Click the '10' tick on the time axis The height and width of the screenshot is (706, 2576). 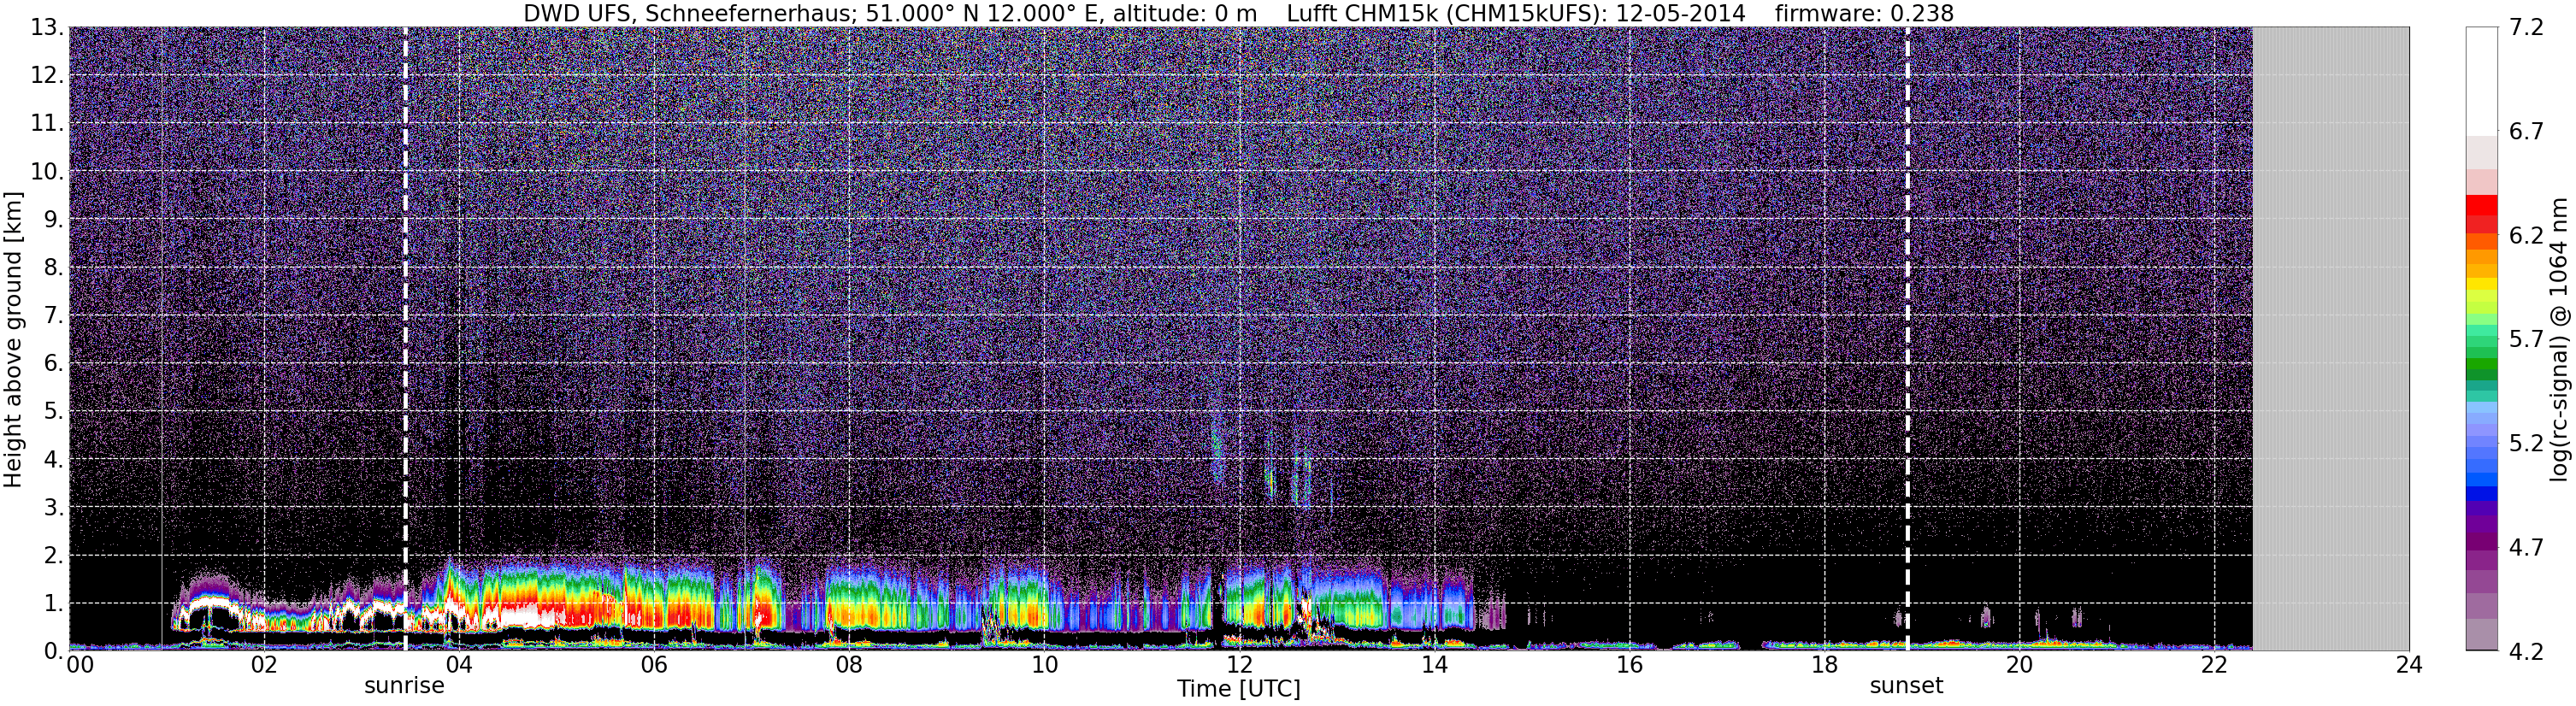[1044, 665]
